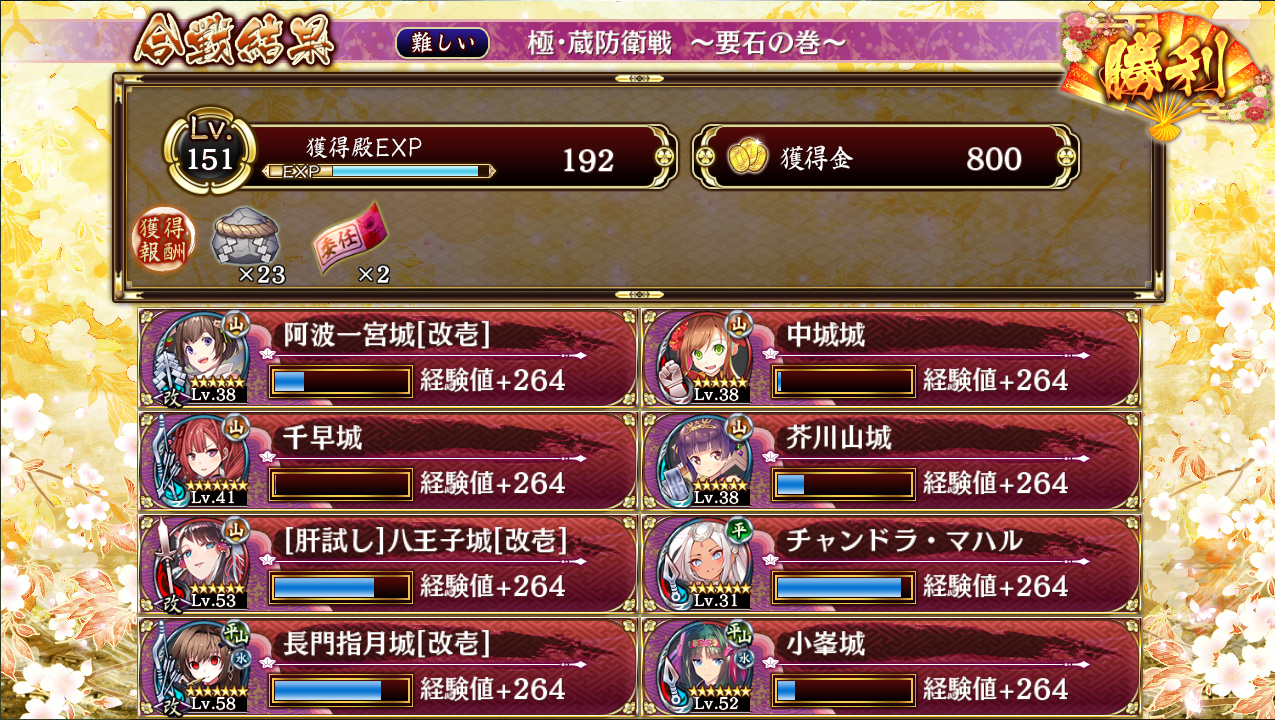Tap the 八王子城[改壱] character portrait
This screenshot has height=721, width=1276.
(201, 563)
